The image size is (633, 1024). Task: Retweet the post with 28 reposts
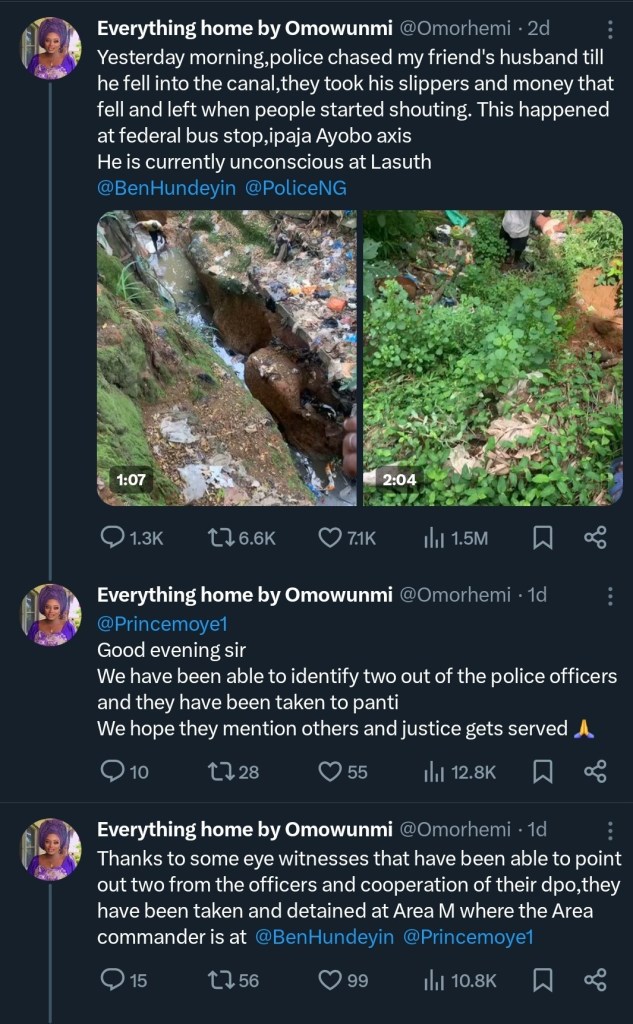pos(218,771)
